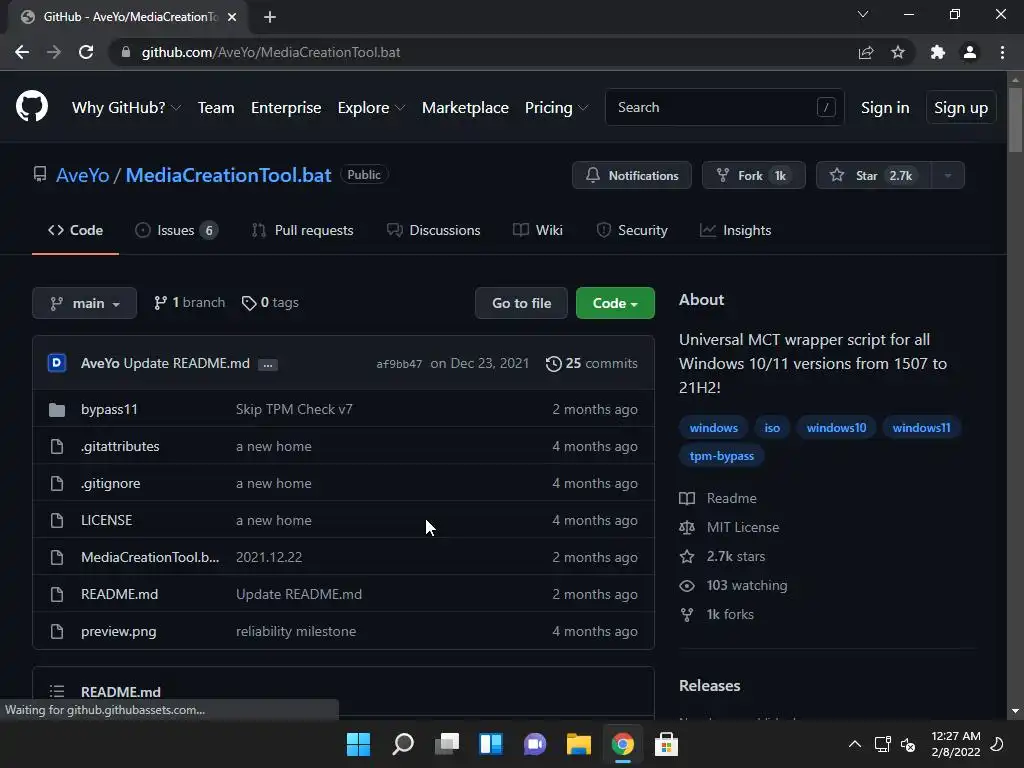
Task: Click the Sign up button
Action: (x=961, y=108)
